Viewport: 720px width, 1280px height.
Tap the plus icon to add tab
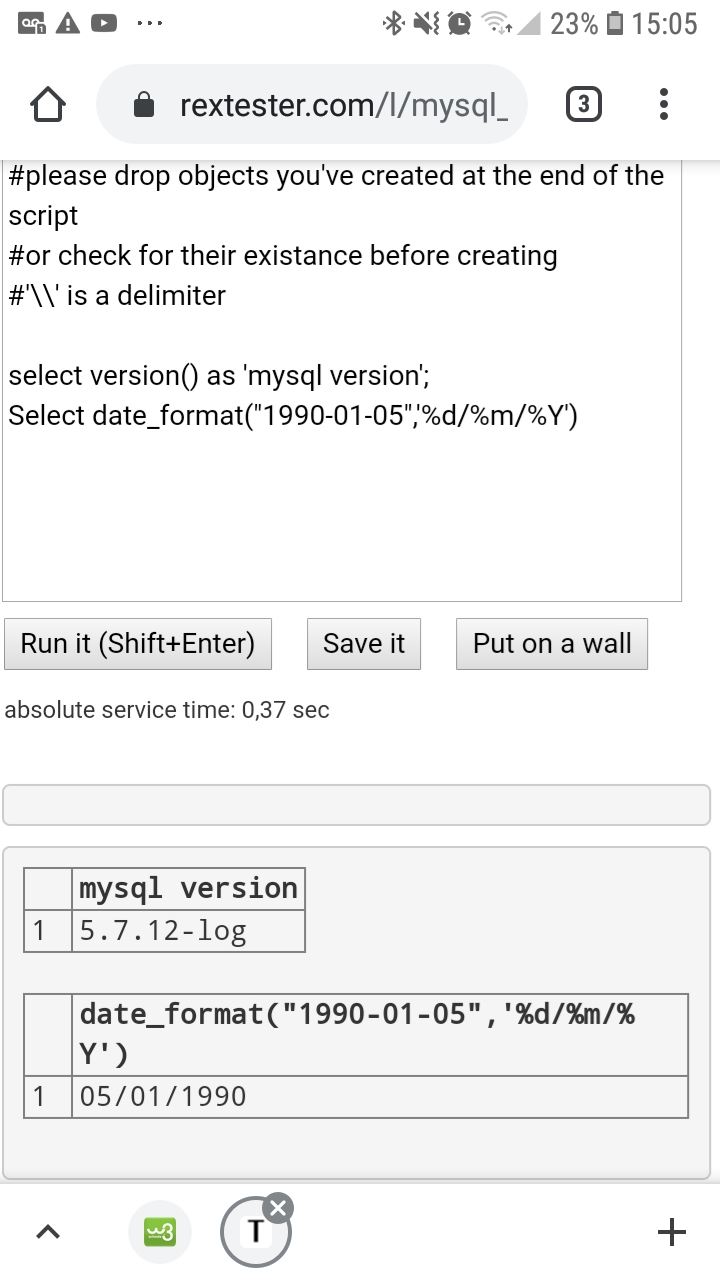click(672, 1232)
